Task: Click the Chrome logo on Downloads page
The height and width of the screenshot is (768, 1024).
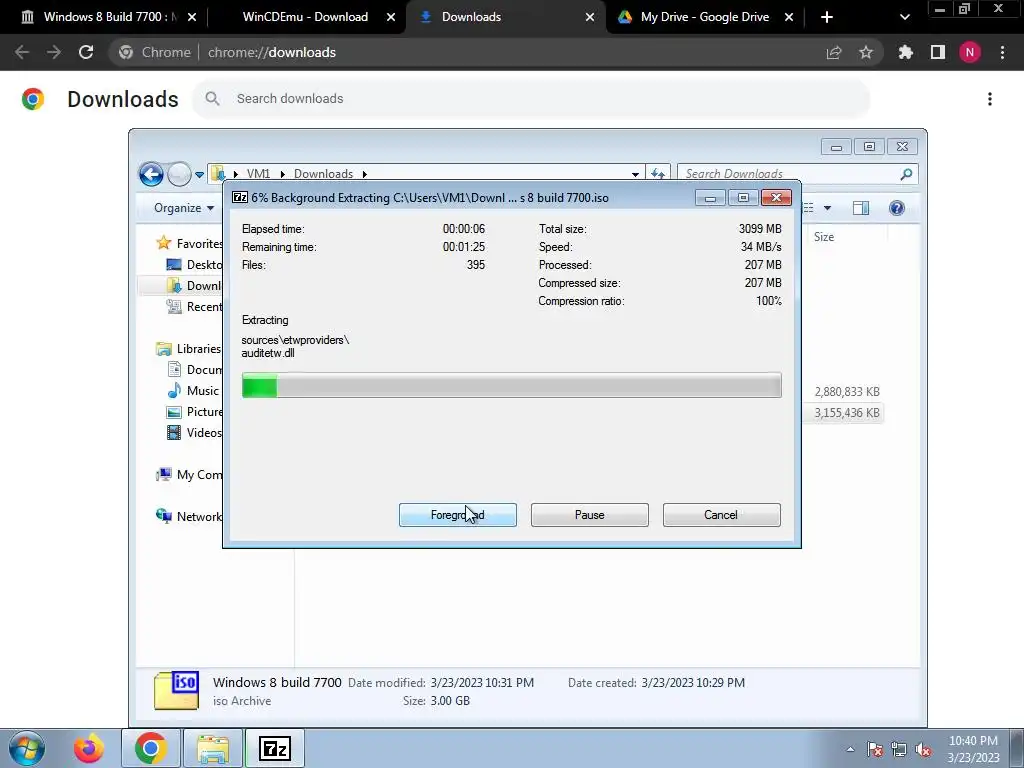Action: click(x=33, y=99)
